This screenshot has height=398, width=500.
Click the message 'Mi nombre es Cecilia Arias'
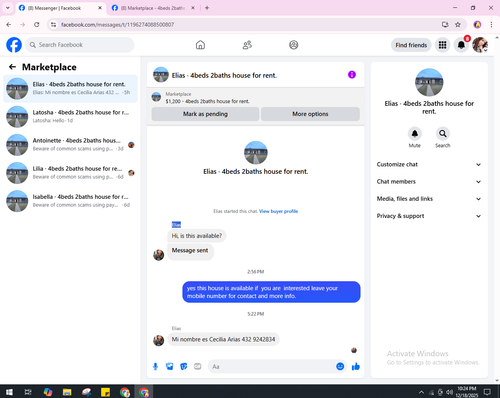[x=223, y=339]
